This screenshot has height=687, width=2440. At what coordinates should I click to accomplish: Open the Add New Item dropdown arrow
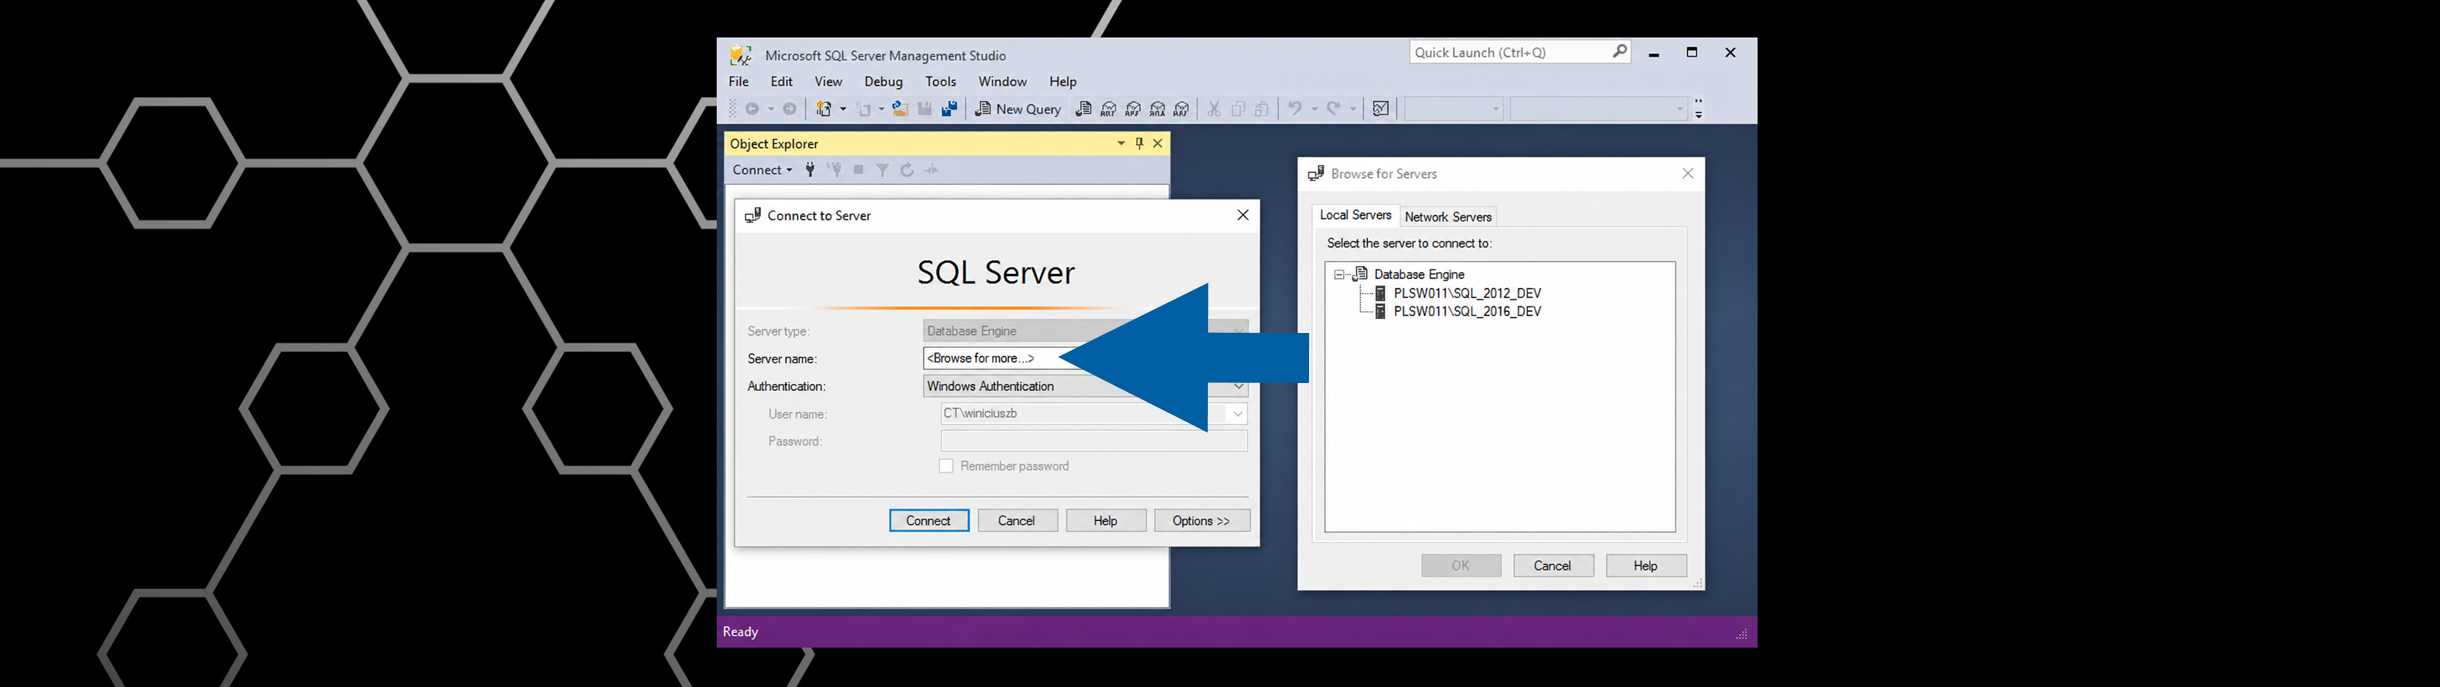pos(881,109)
